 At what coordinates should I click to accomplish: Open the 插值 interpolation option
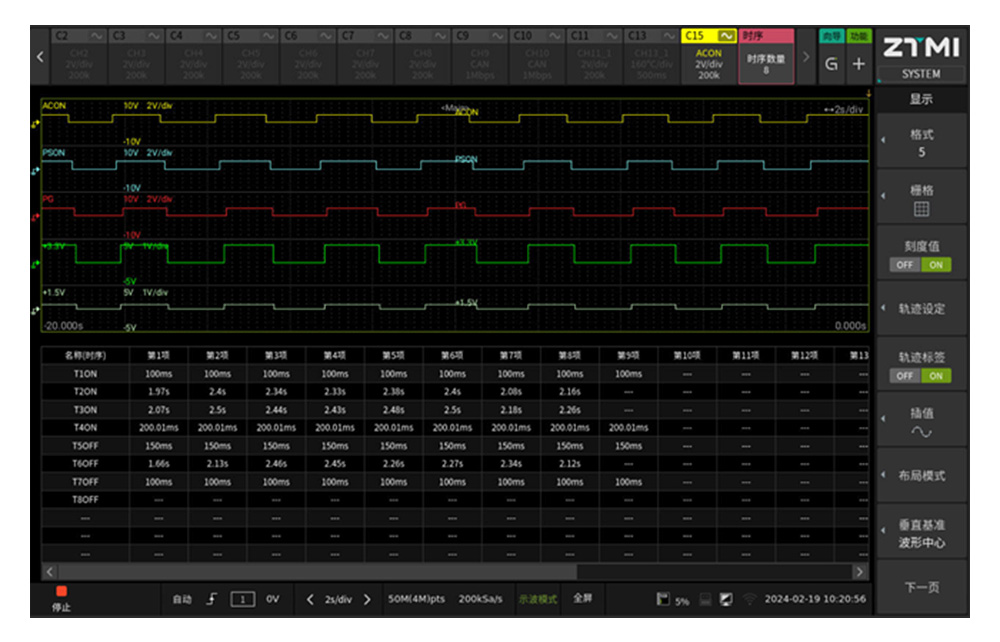click(921, 421)
